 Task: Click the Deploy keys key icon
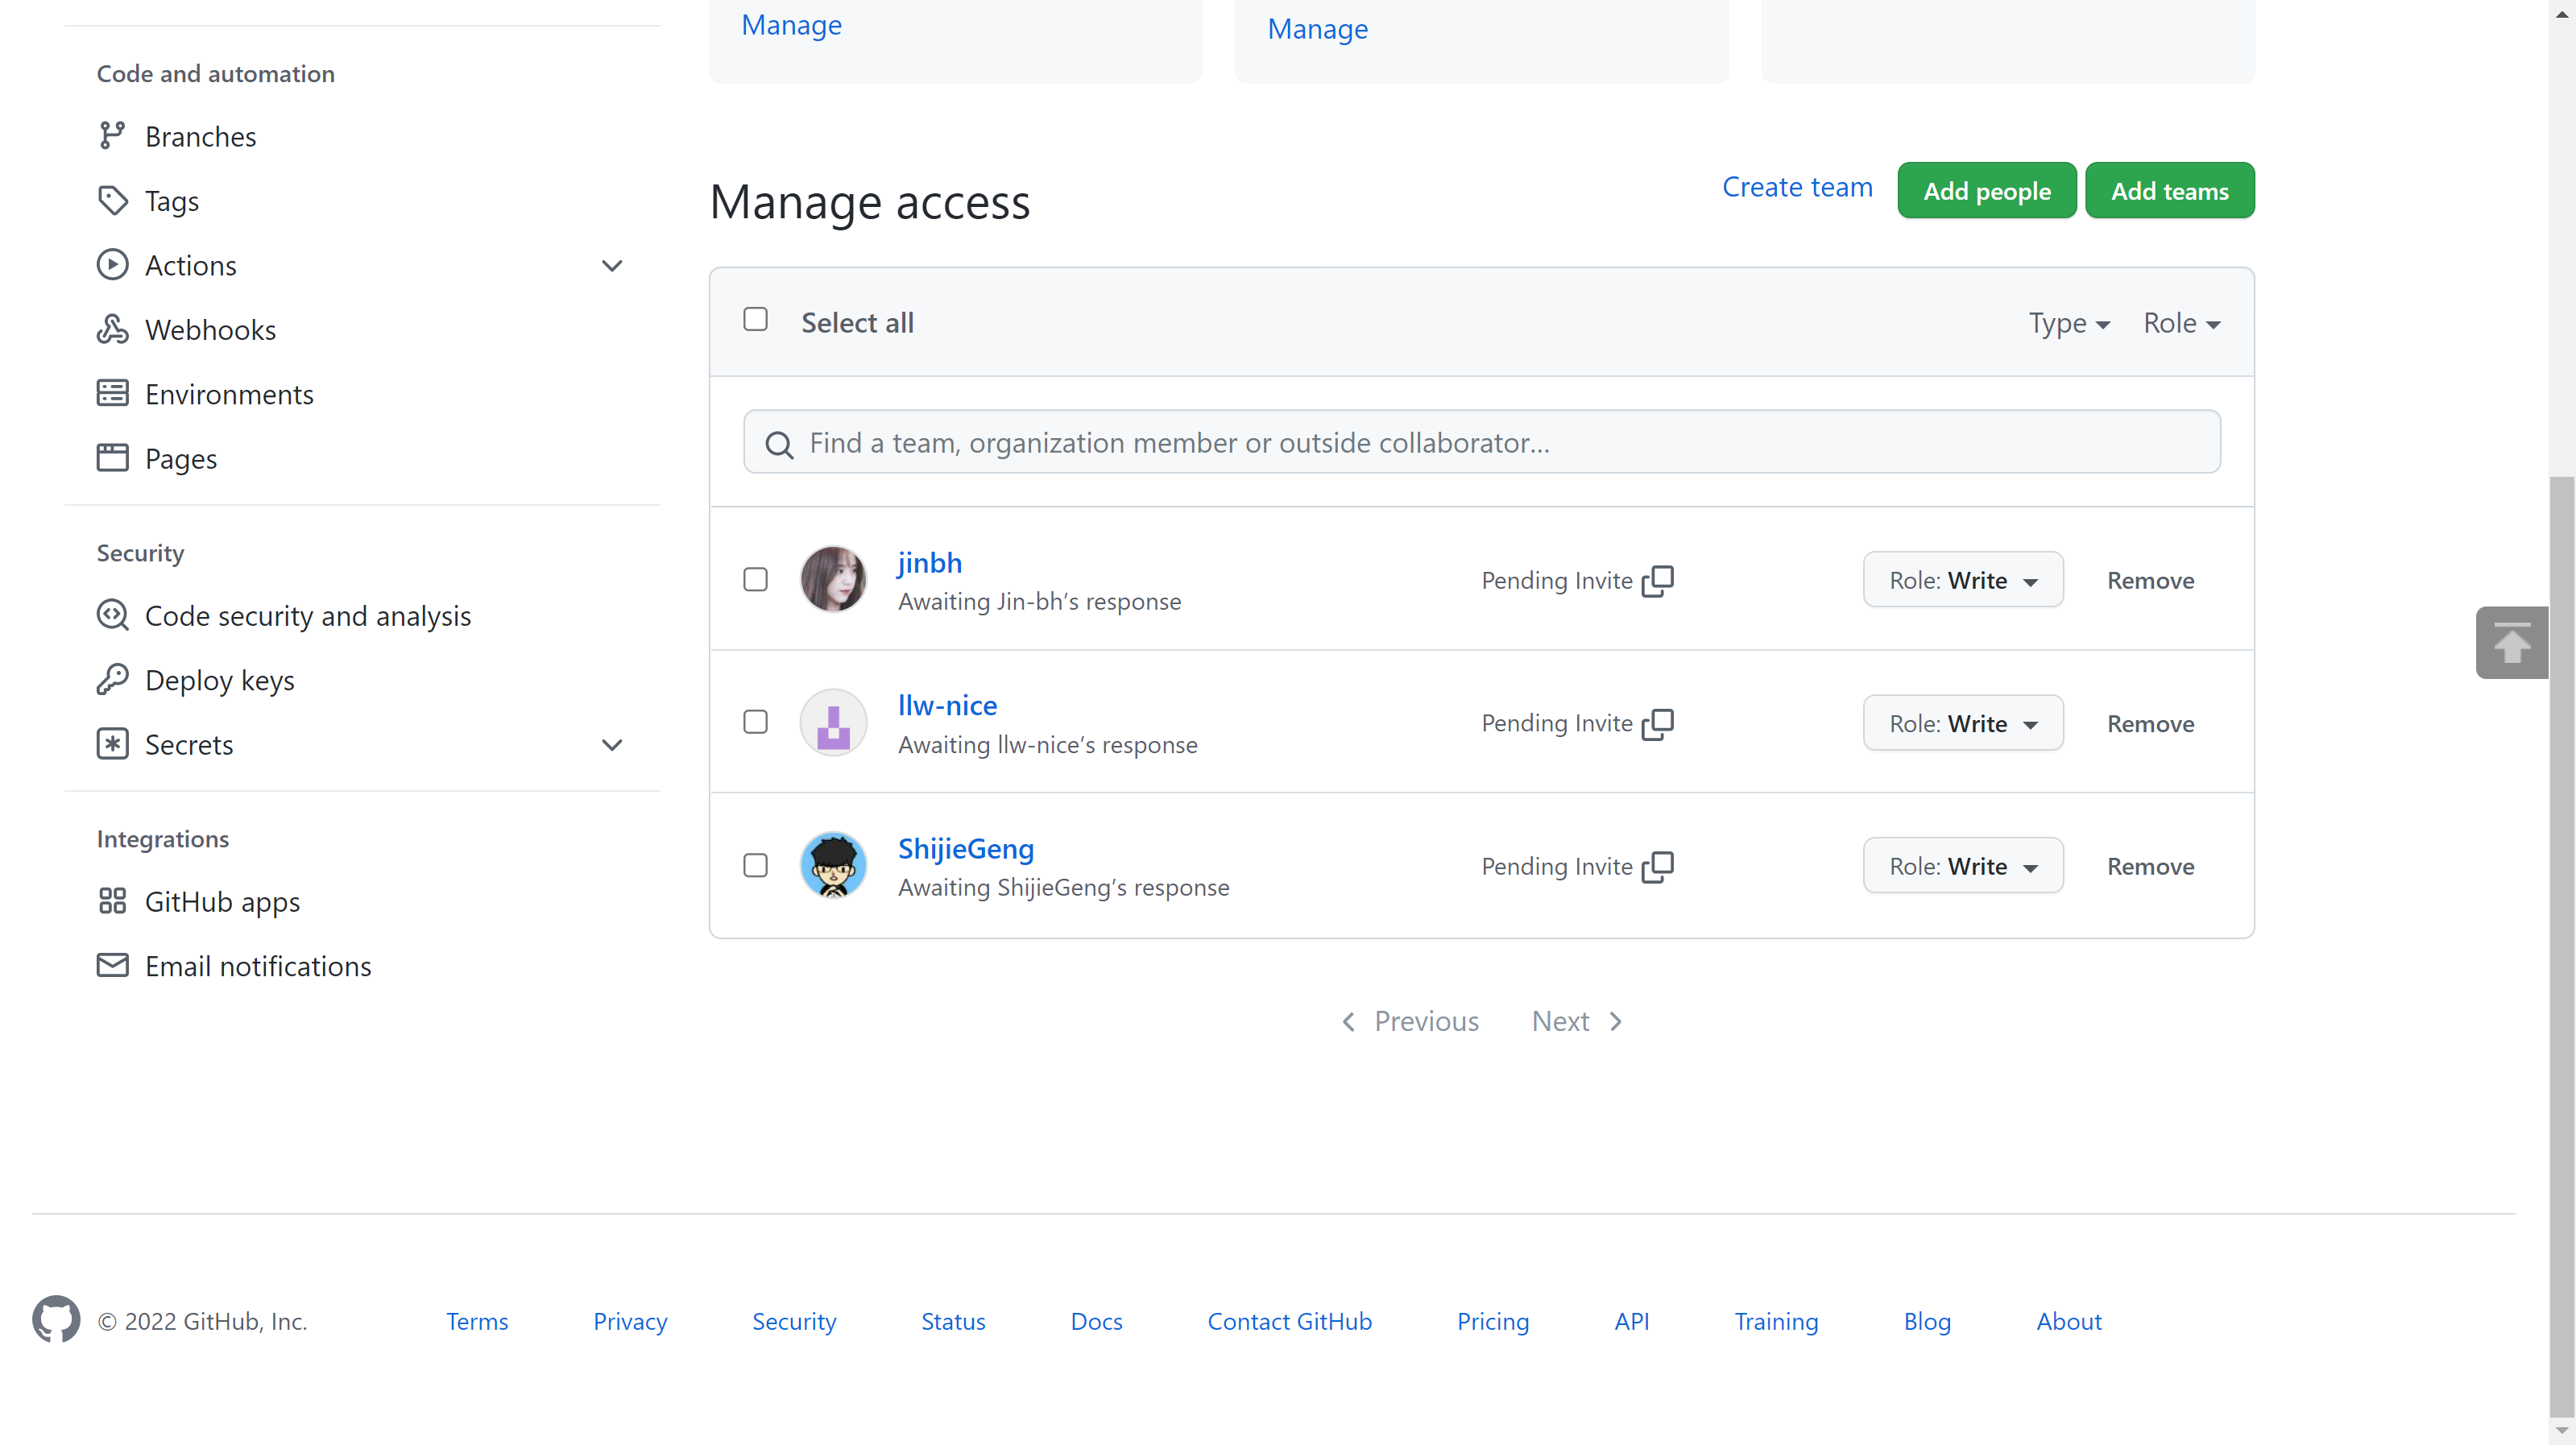coord(113,679)
